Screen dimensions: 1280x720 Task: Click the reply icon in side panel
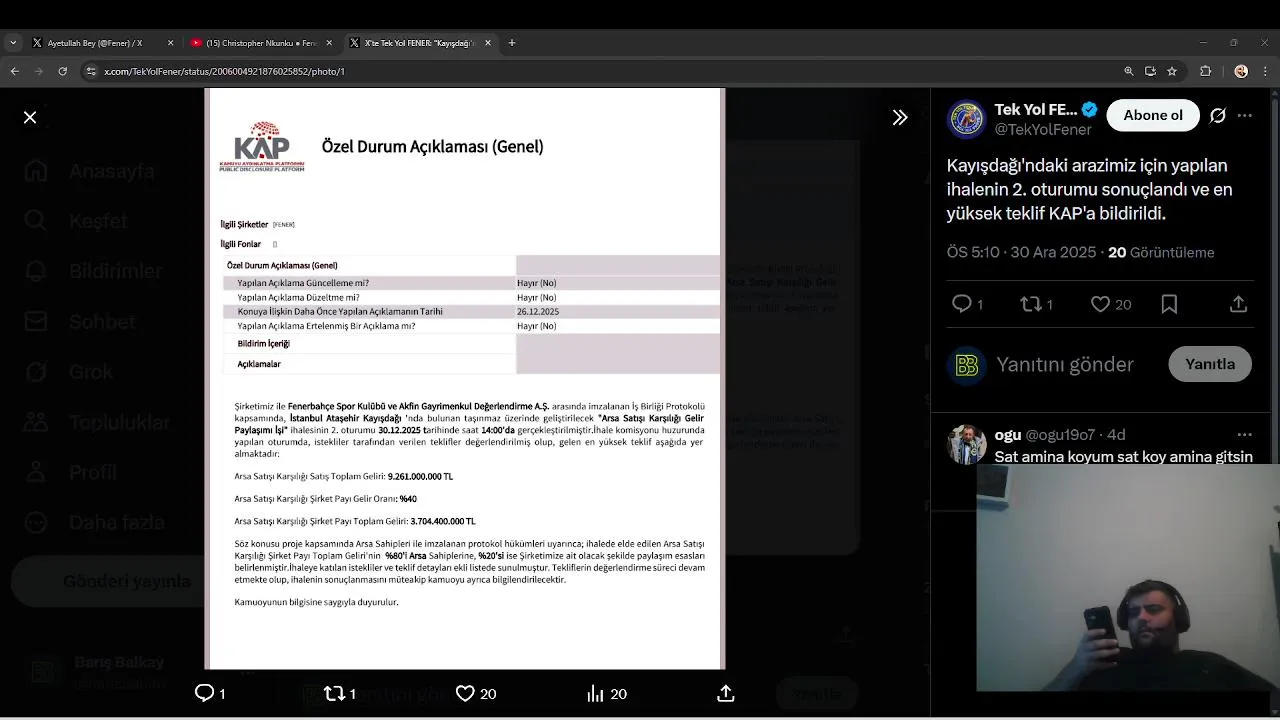coord(962,304)
